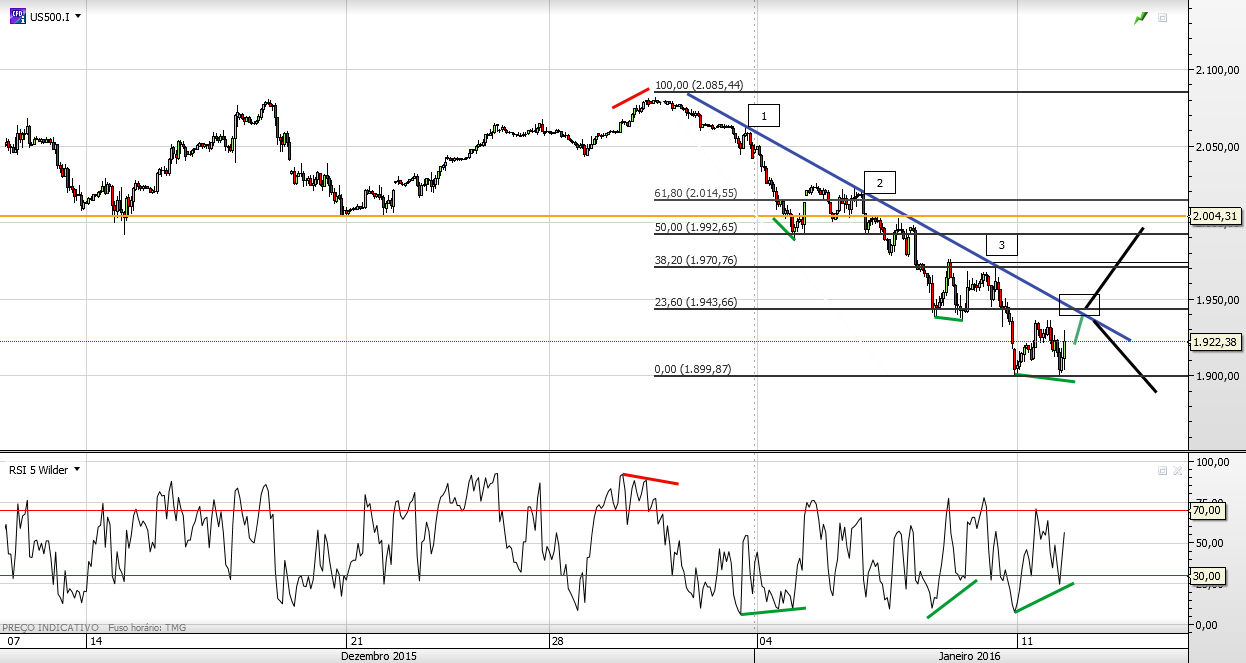Viewport: 1246px width, 663px height.
Task: Click date 04 on the time axis
Action: click(765, 640)
